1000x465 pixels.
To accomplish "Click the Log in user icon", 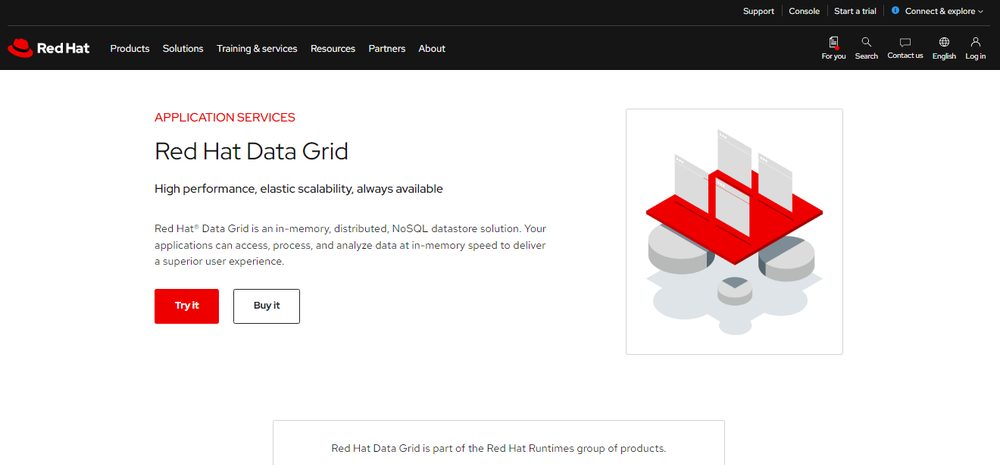I will point(975,42).
